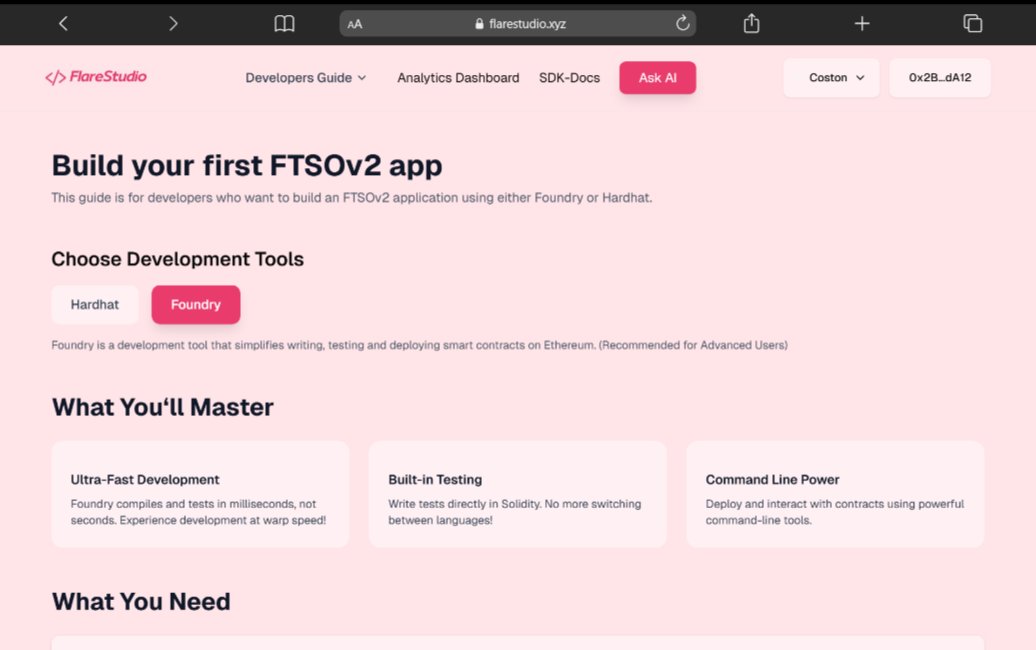Open Safari bookmarks book icon

[284, 24]
